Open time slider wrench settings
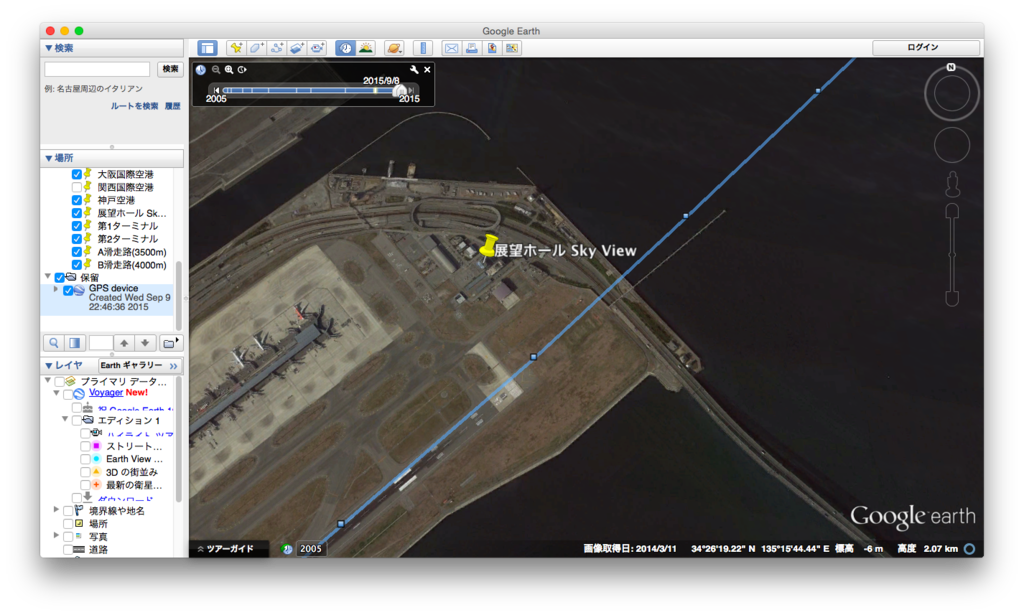Viewport: 1024px width, 615px height. 414,70
